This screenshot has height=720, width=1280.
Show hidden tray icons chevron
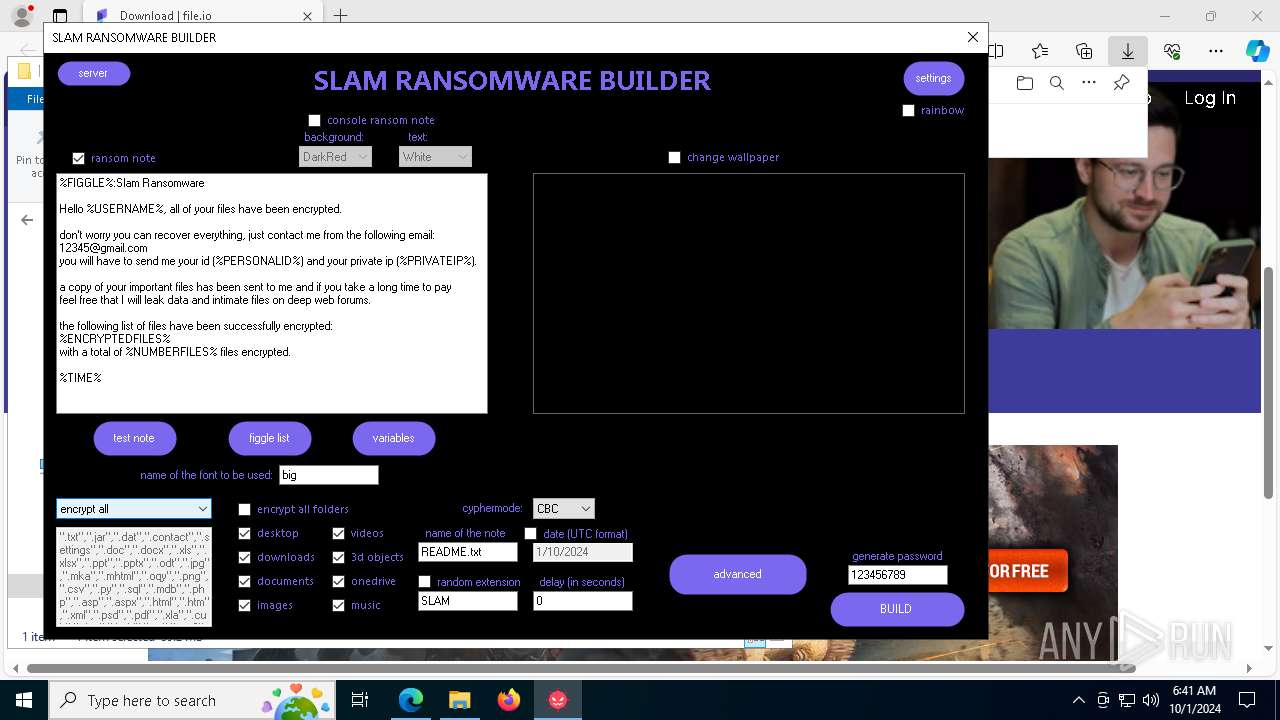point(1078,700)
